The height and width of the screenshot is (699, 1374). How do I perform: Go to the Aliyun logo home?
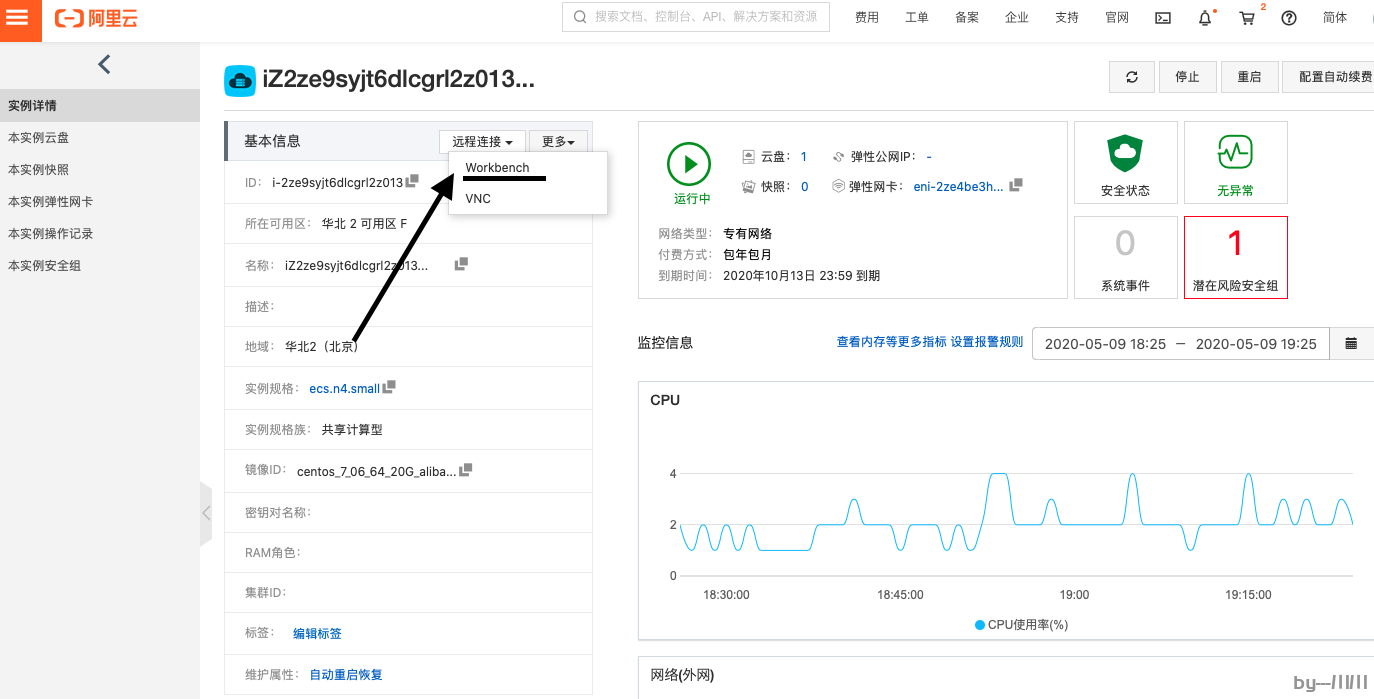96,18
